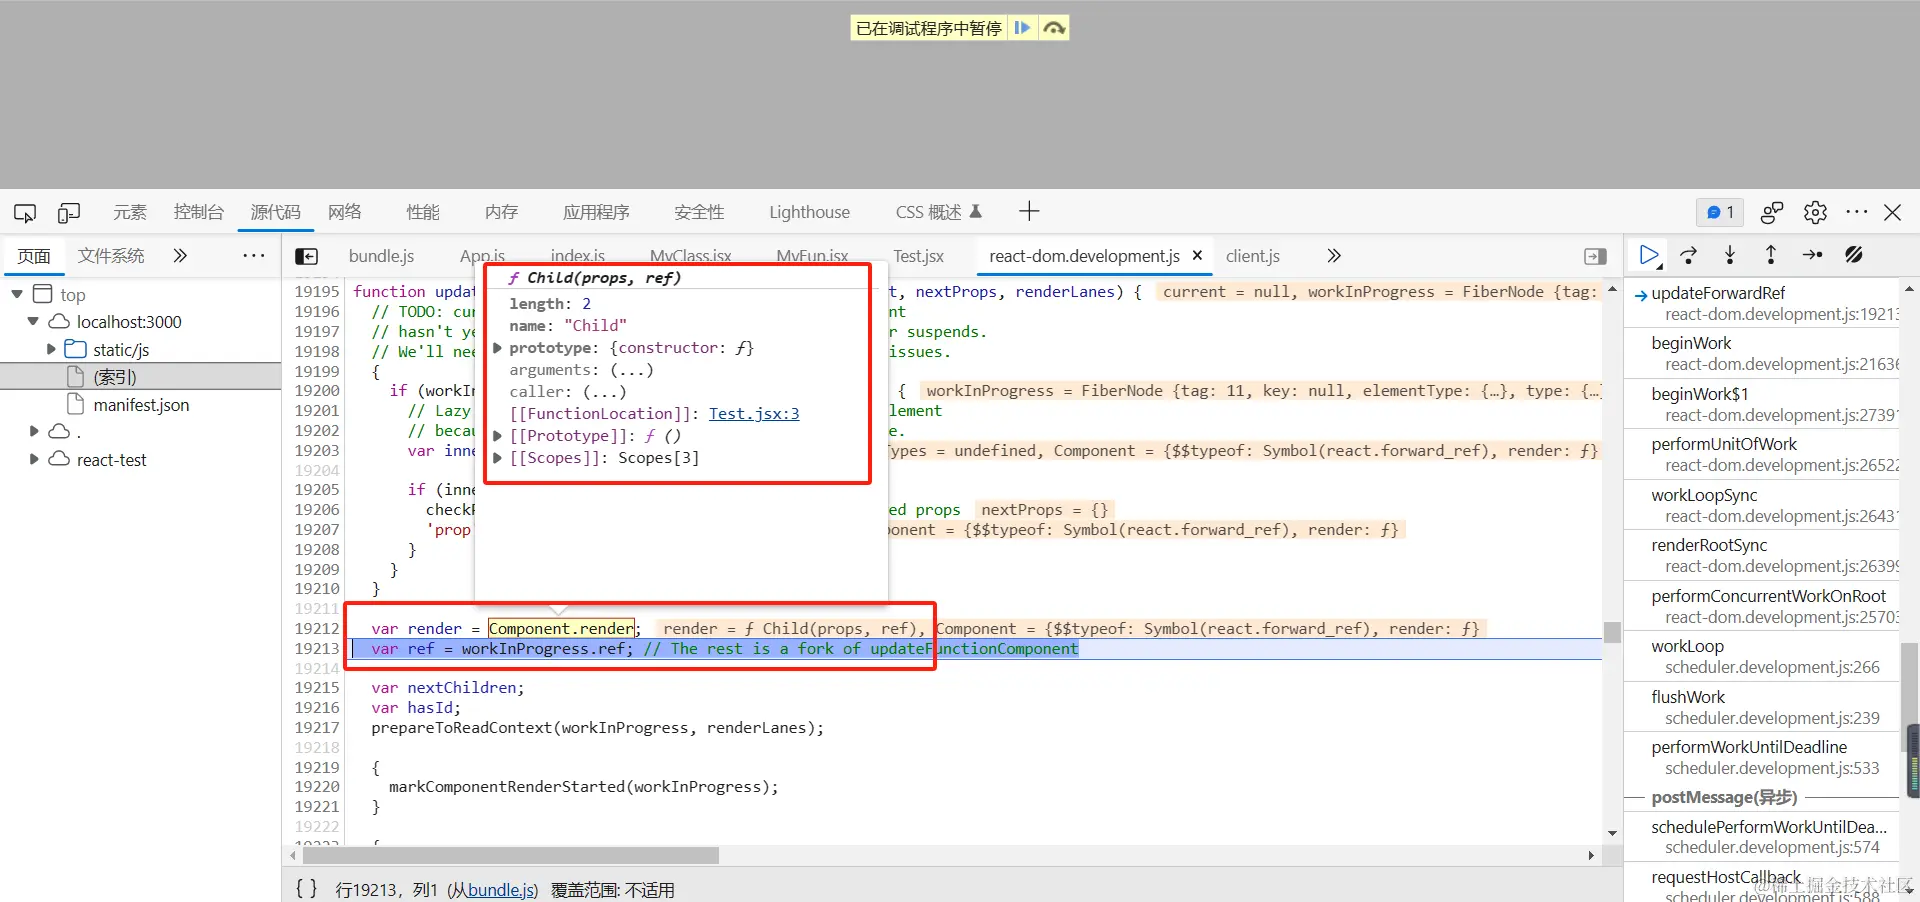Open the 性能 panel tab
1920x902 pixels.
tap(423, 212)
